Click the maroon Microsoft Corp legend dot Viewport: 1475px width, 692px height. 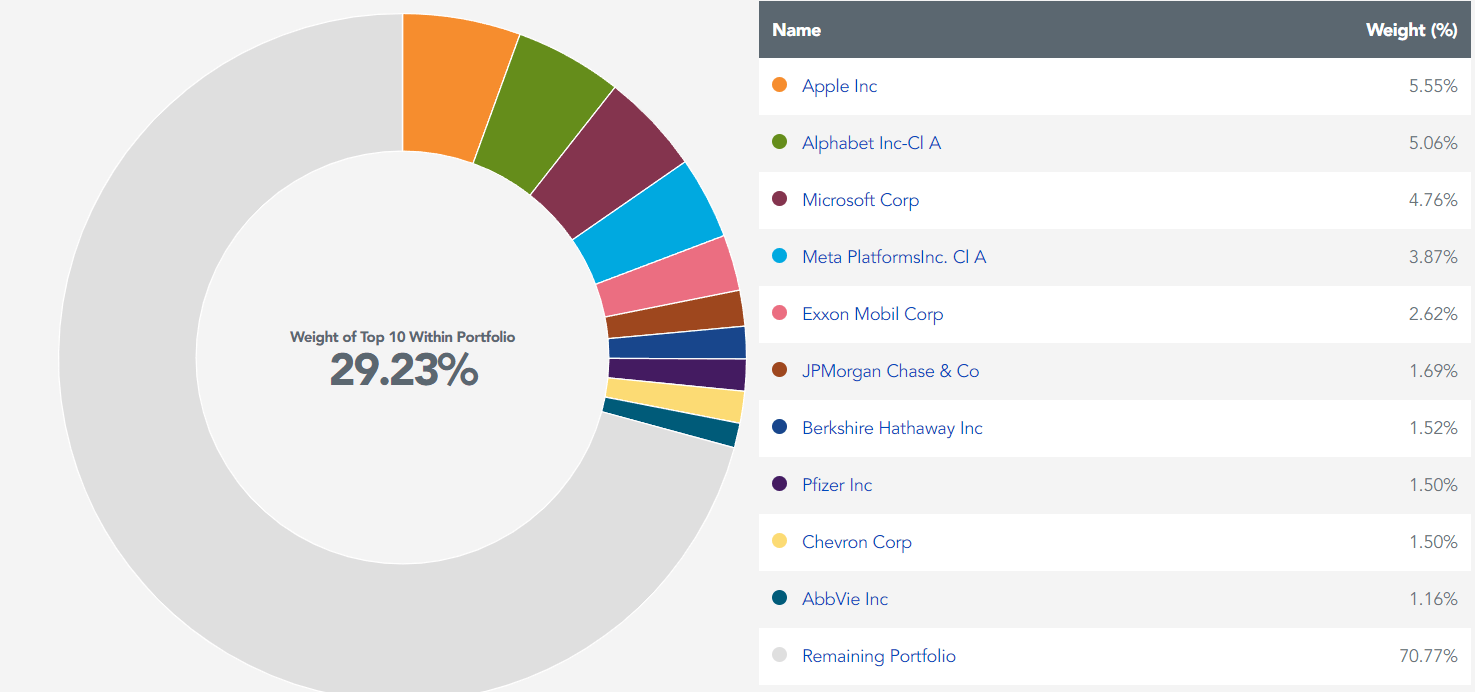click(x=780, y=200)
